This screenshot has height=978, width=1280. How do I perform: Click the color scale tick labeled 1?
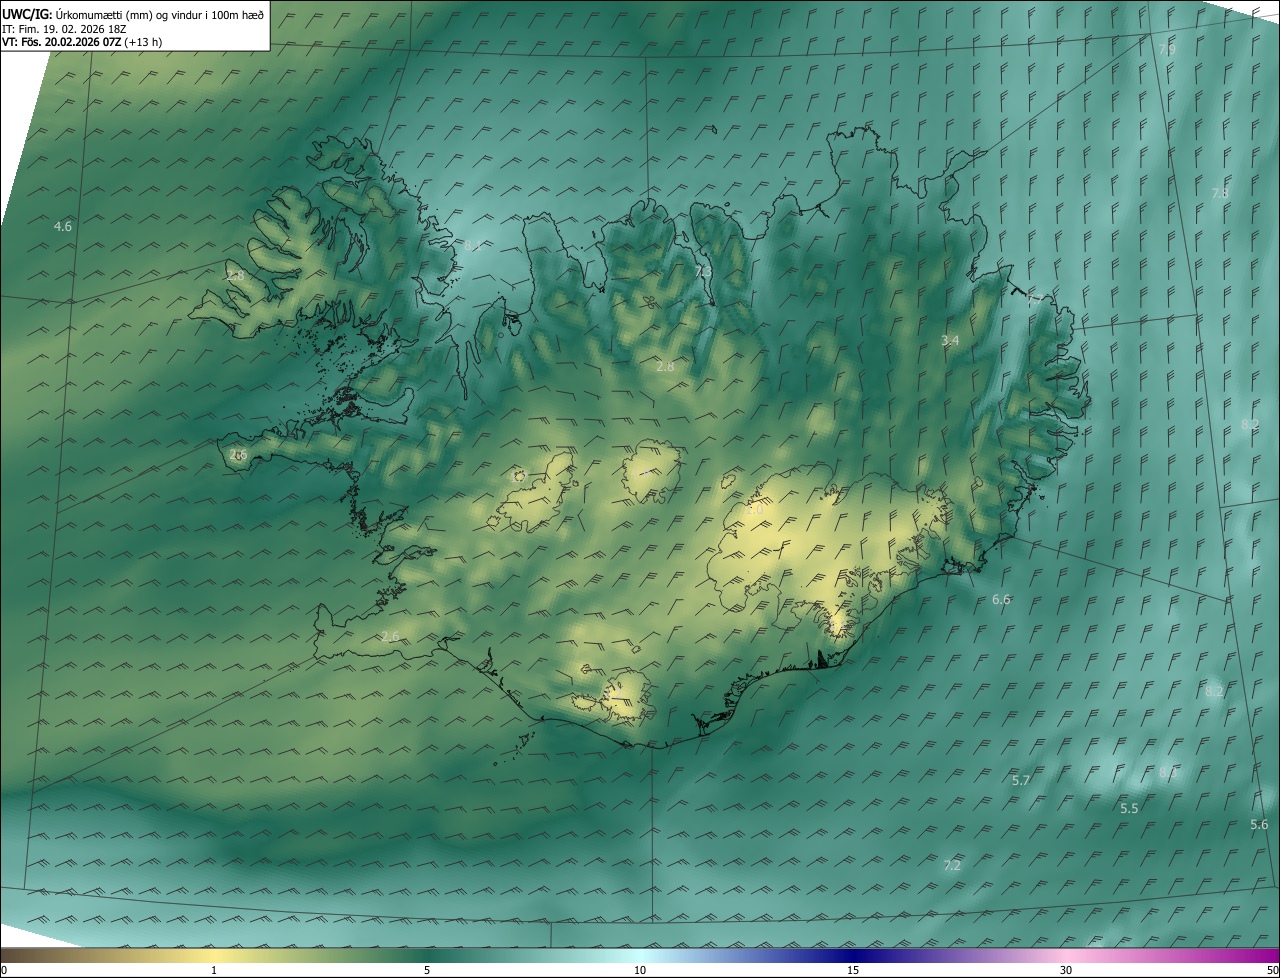[214, 970]
